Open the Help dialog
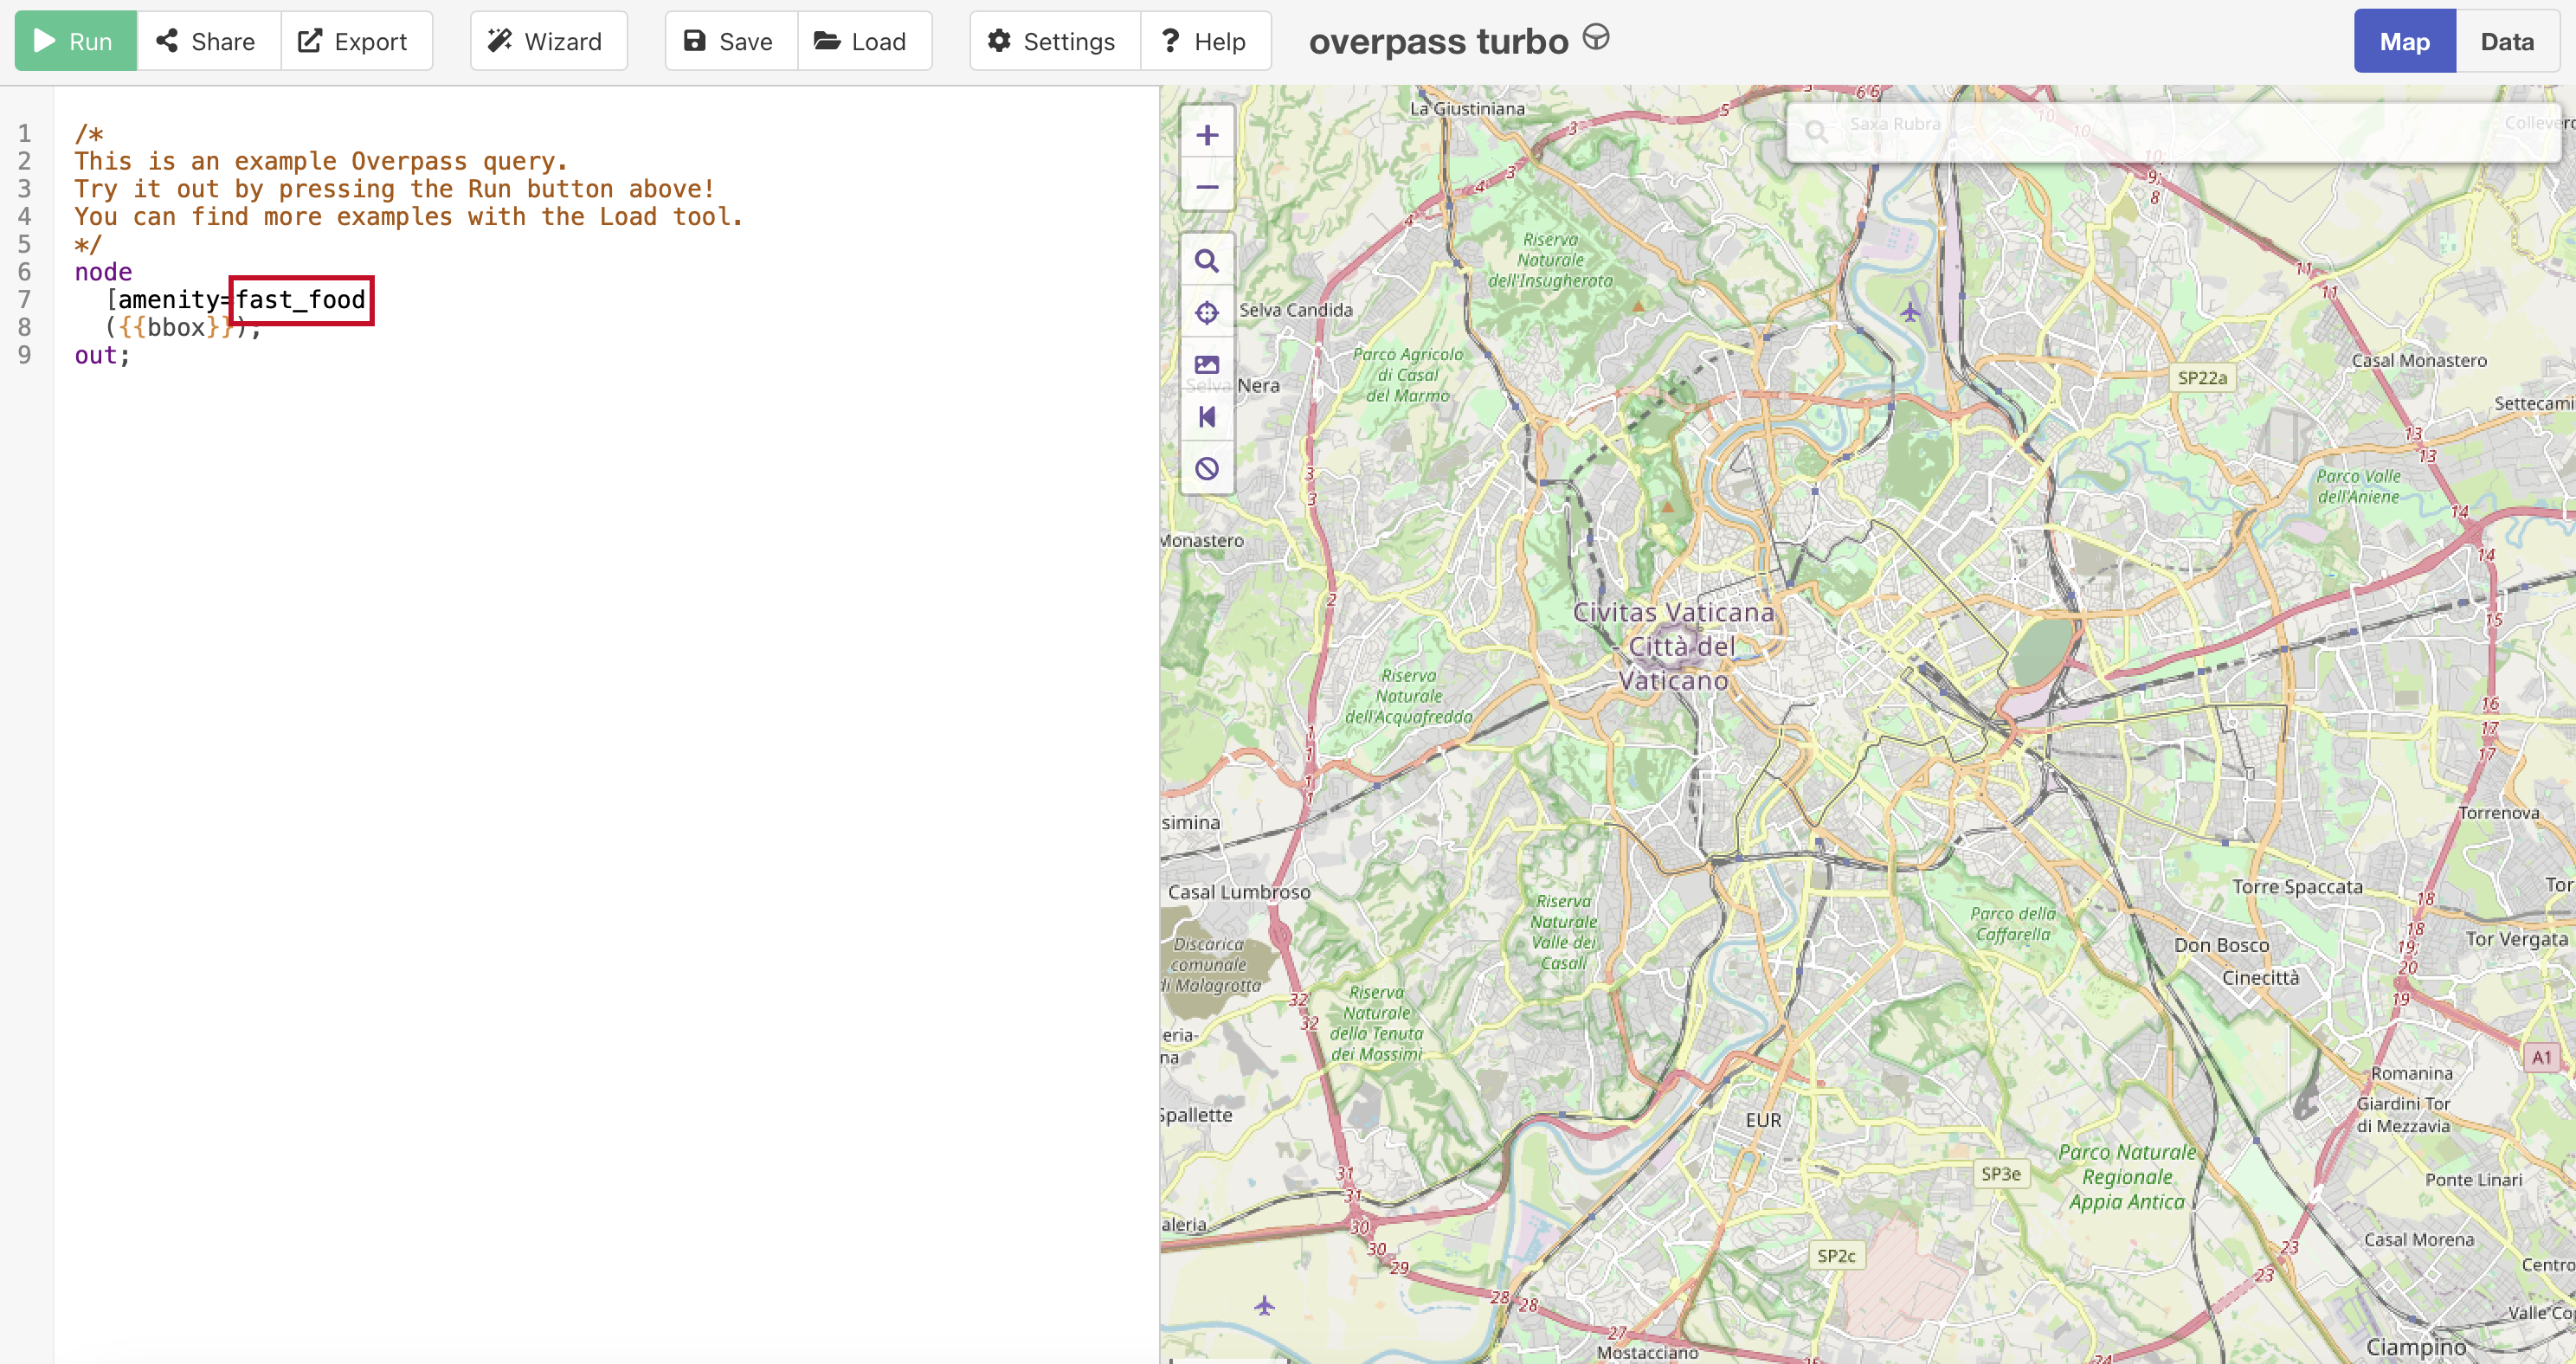The width and height of the screenshot is (2576, 1364). [x=1204, y=41]
